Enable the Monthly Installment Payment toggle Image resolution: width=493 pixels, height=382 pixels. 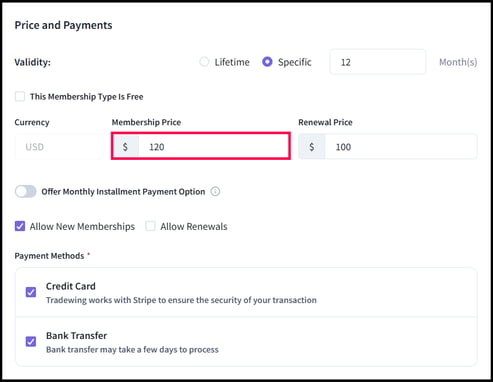coord(25,192)
